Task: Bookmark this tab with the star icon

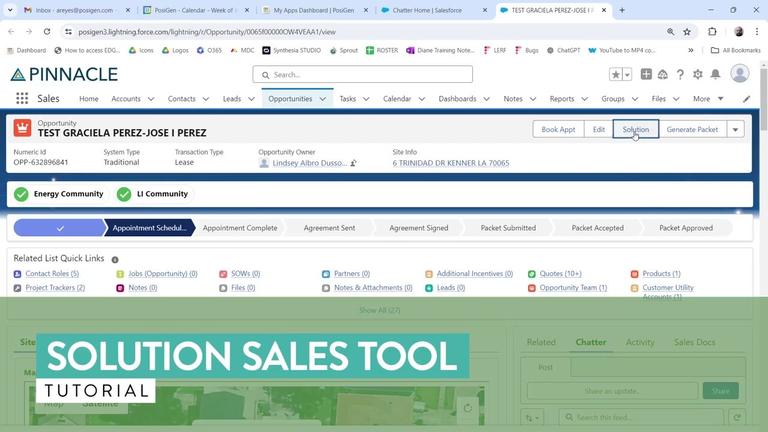Action: (687, 32)
